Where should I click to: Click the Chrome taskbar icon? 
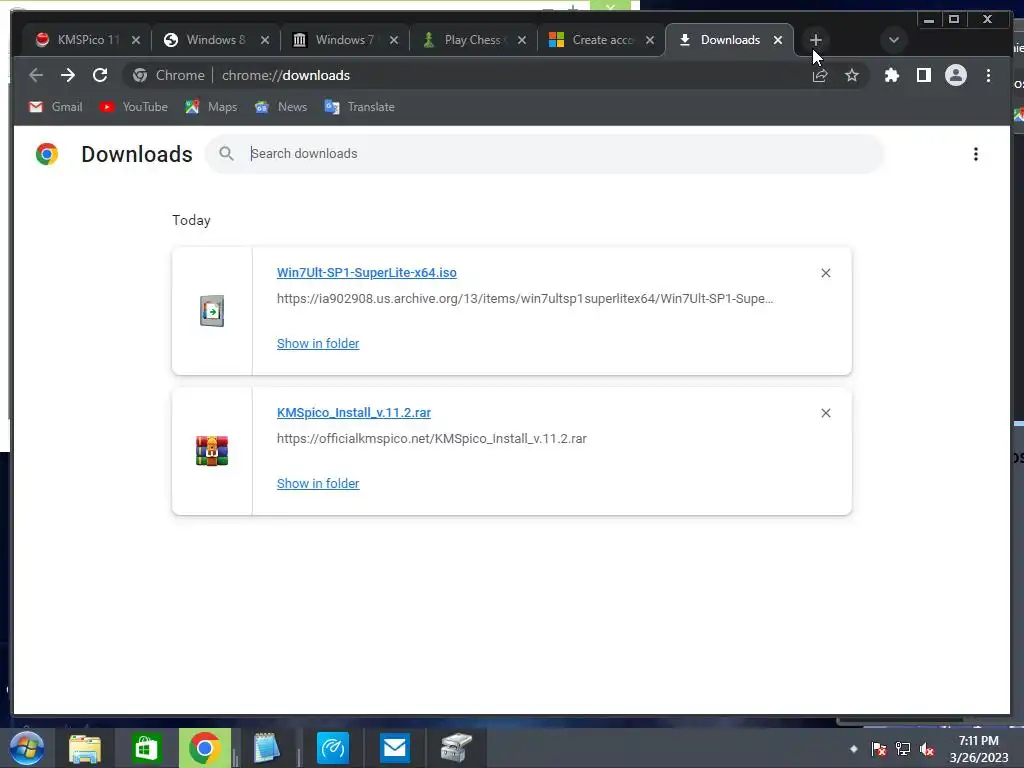[x=204, y=748]
